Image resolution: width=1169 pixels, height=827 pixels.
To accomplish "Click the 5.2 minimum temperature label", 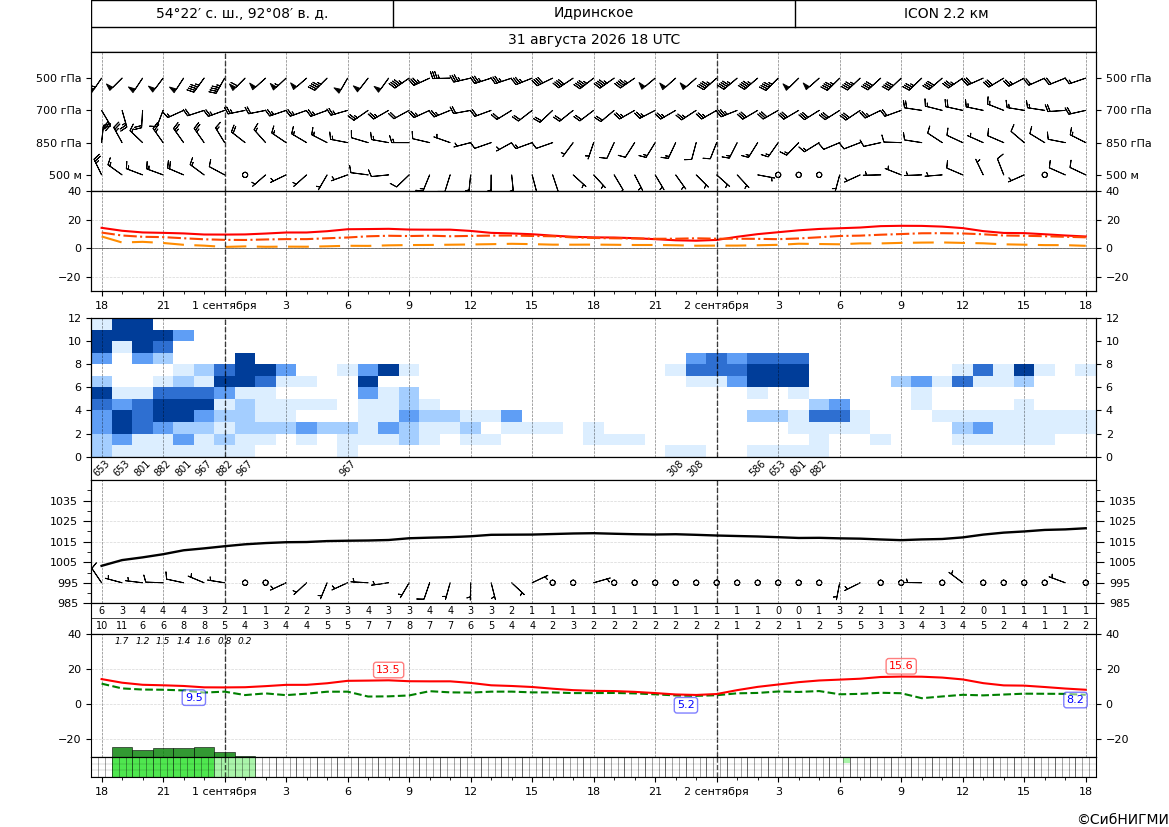I will [x=686, y=705].
